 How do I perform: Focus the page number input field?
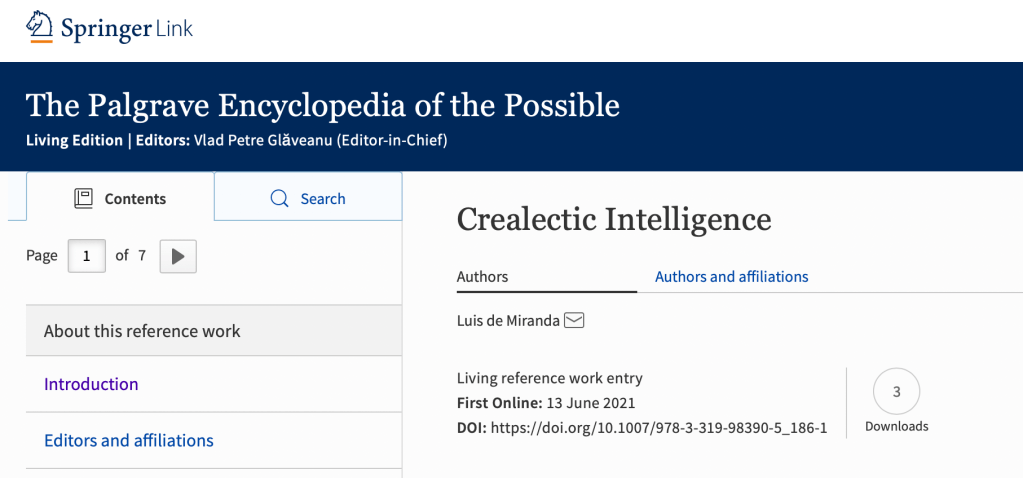coord(87,256)
